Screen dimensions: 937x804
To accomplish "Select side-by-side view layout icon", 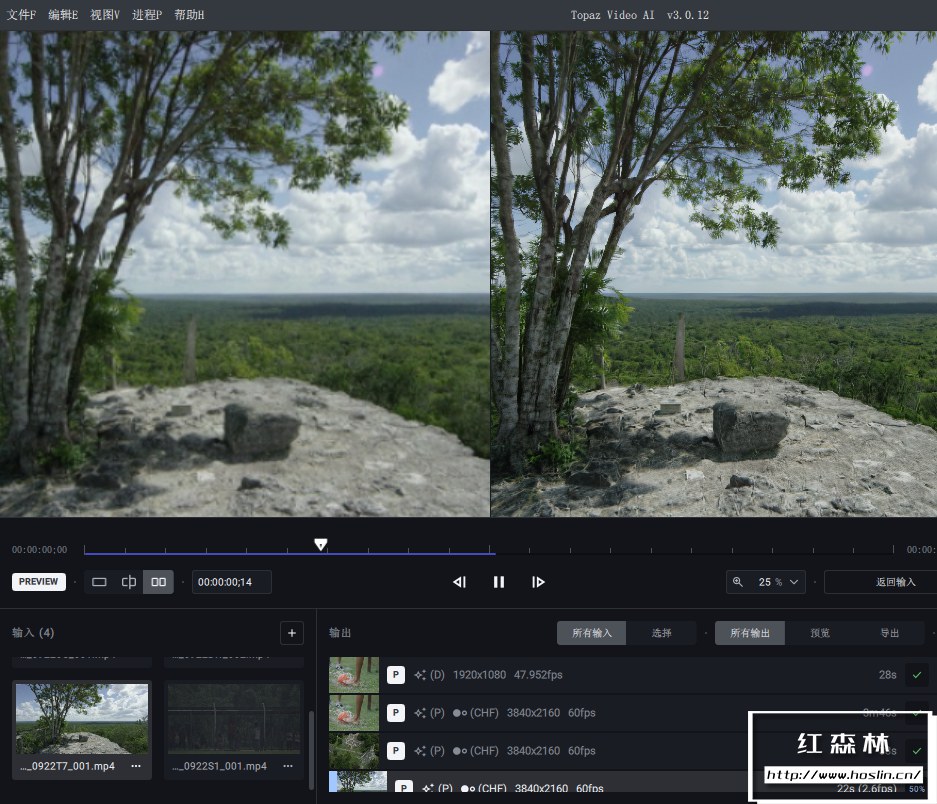I will pos(158,582).
